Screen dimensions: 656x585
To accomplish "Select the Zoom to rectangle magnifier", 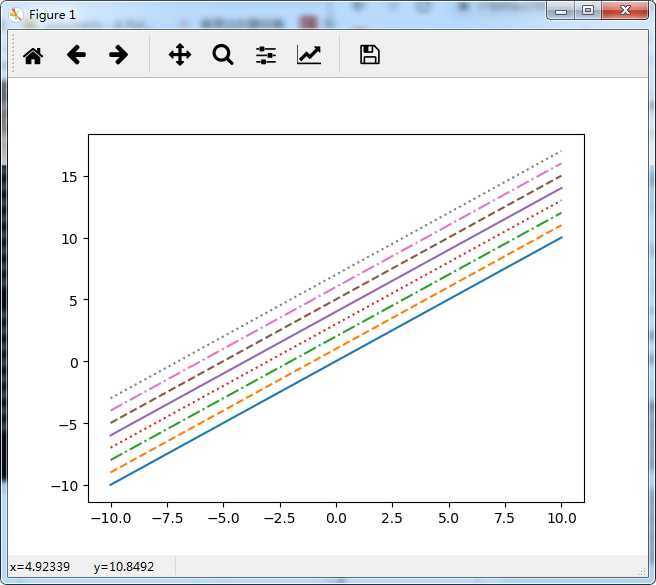I will 223,55.
